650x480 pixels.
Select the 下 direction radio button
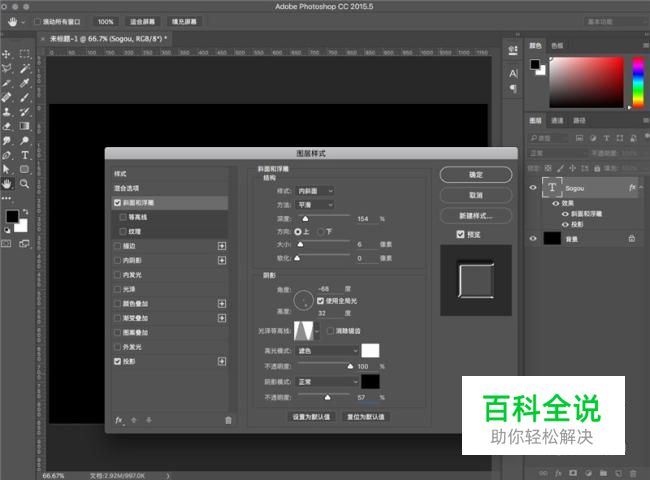[320, 231]
